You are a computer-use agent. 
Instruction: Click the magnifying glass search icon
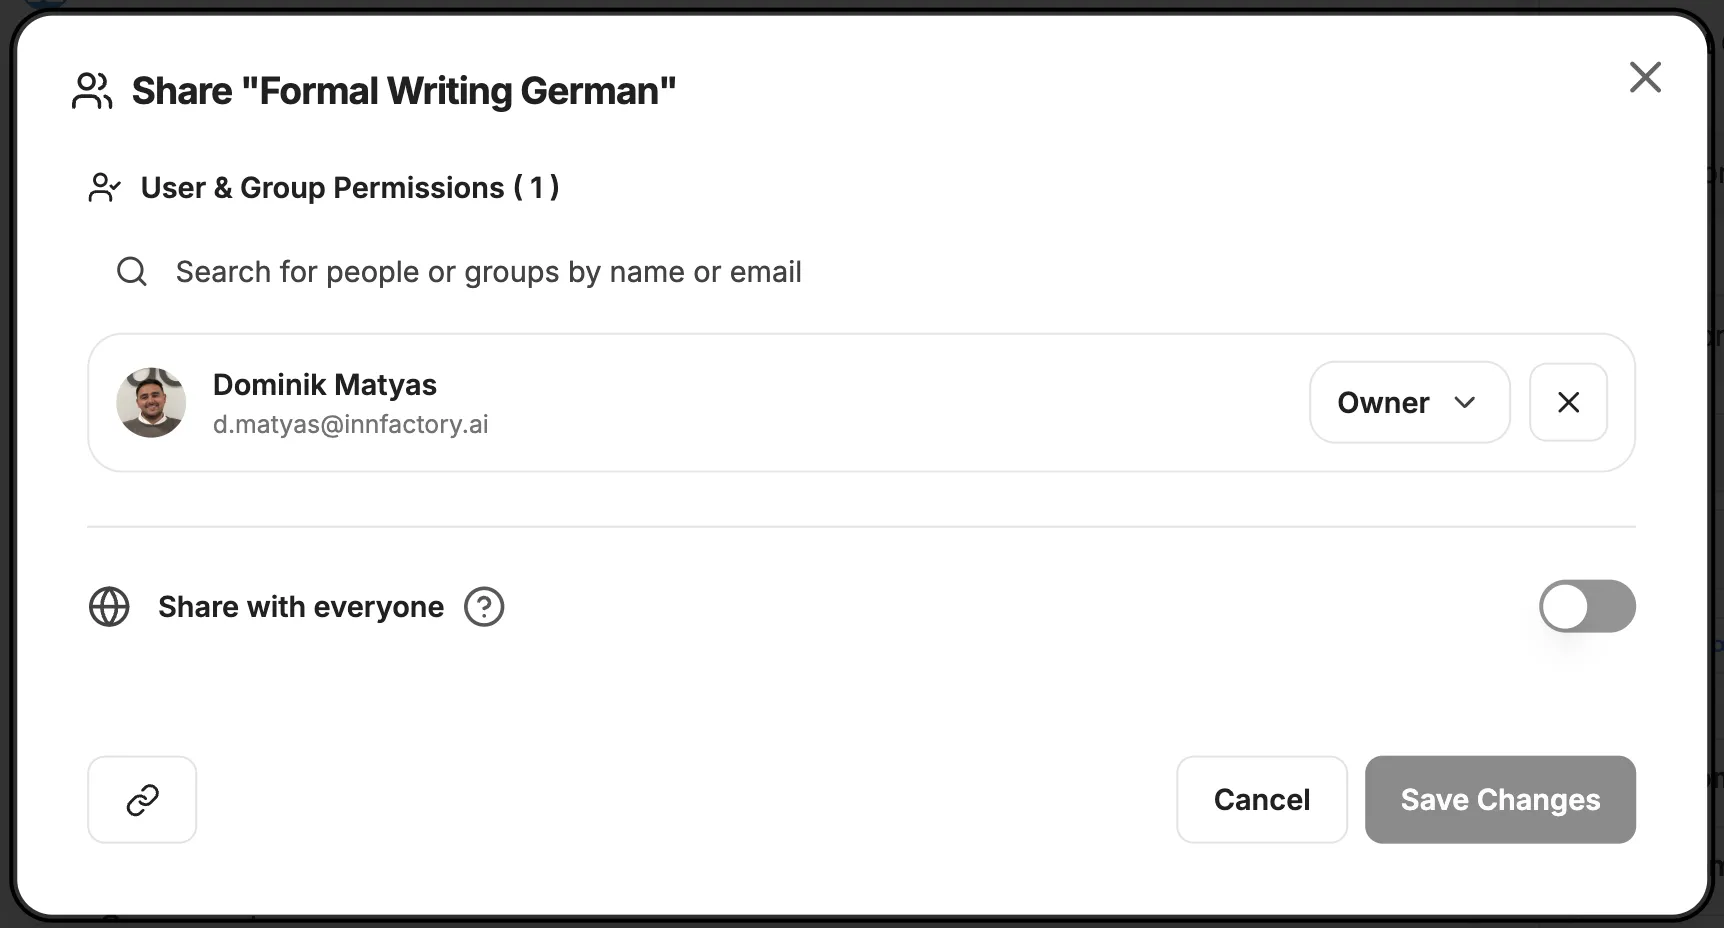click(131, 271)
